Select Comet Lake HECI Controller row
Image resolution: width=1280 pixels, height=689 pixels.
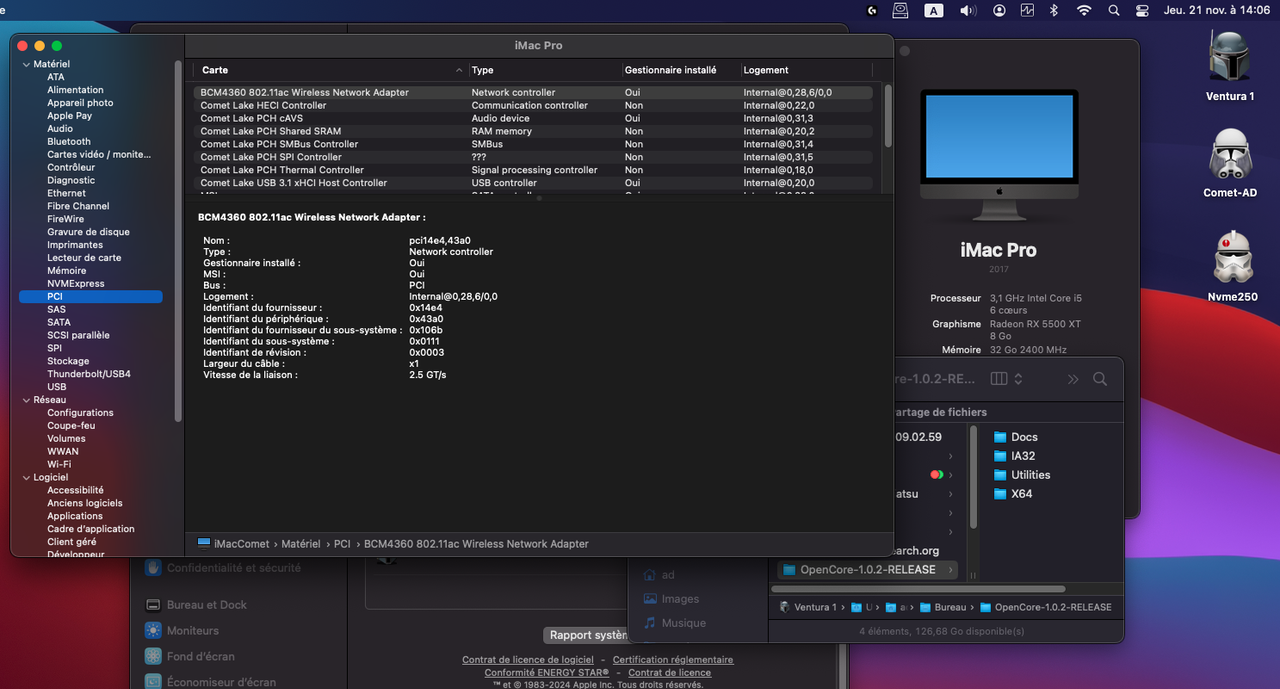(535, 105)
